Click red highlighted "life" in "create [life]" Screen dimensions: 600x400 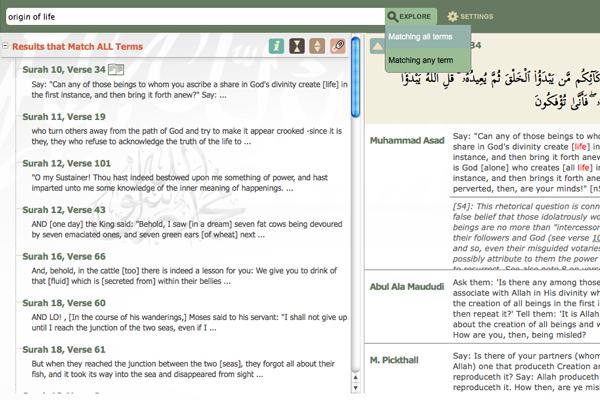click(580, 147)
